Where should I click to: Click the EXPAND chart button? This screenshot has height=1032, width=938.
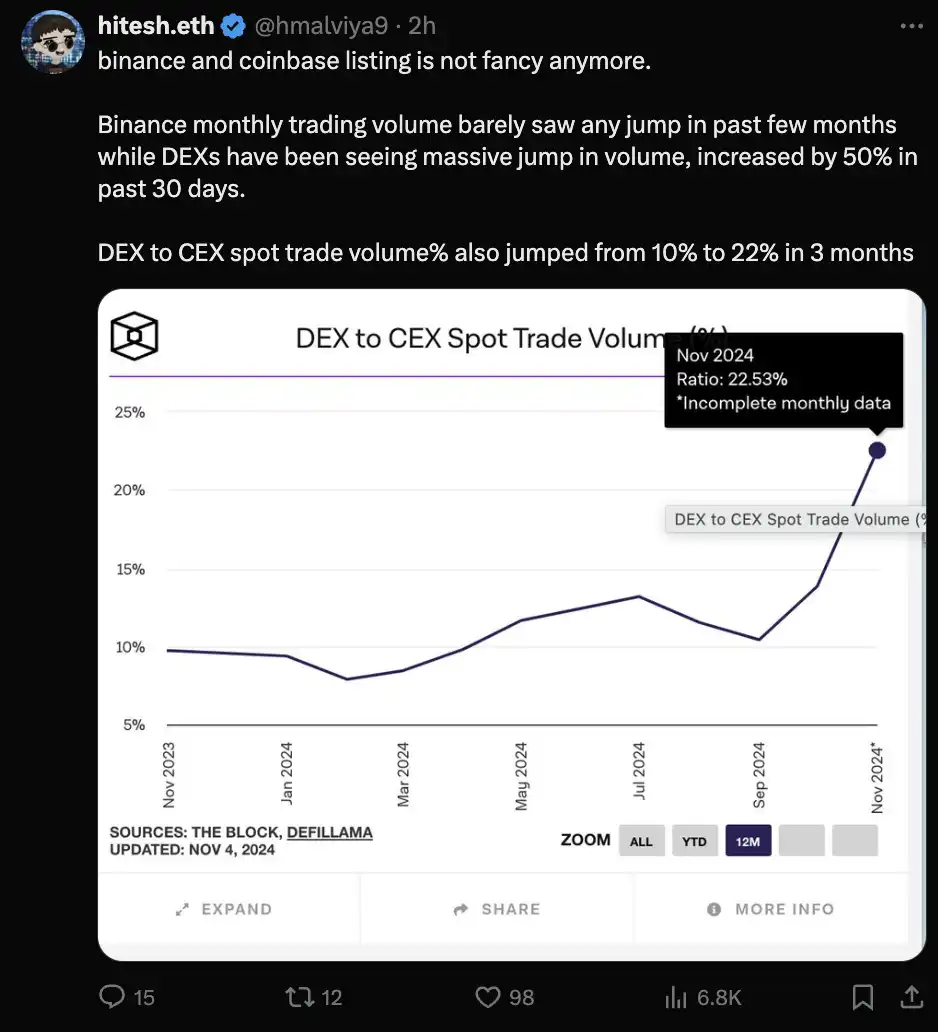click(224, 909)
